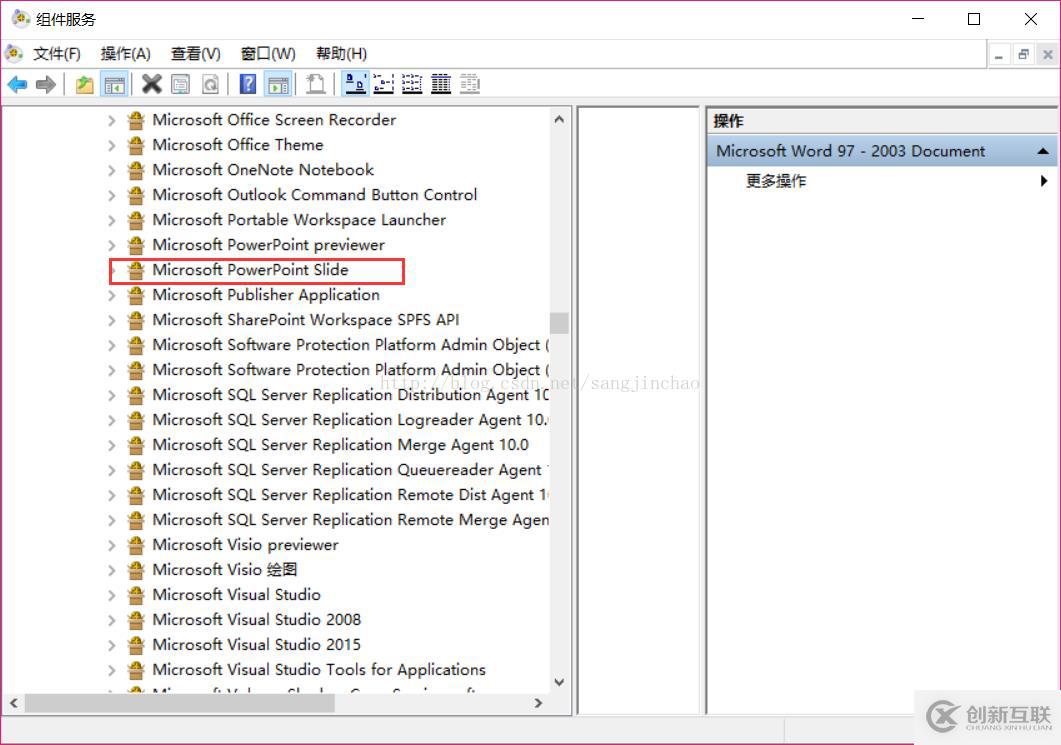The height and width of the screenshot is (745, 1061).
Task: Expand the Microsoft Visio 绘图 node
Action: click(x=112, y=570)
